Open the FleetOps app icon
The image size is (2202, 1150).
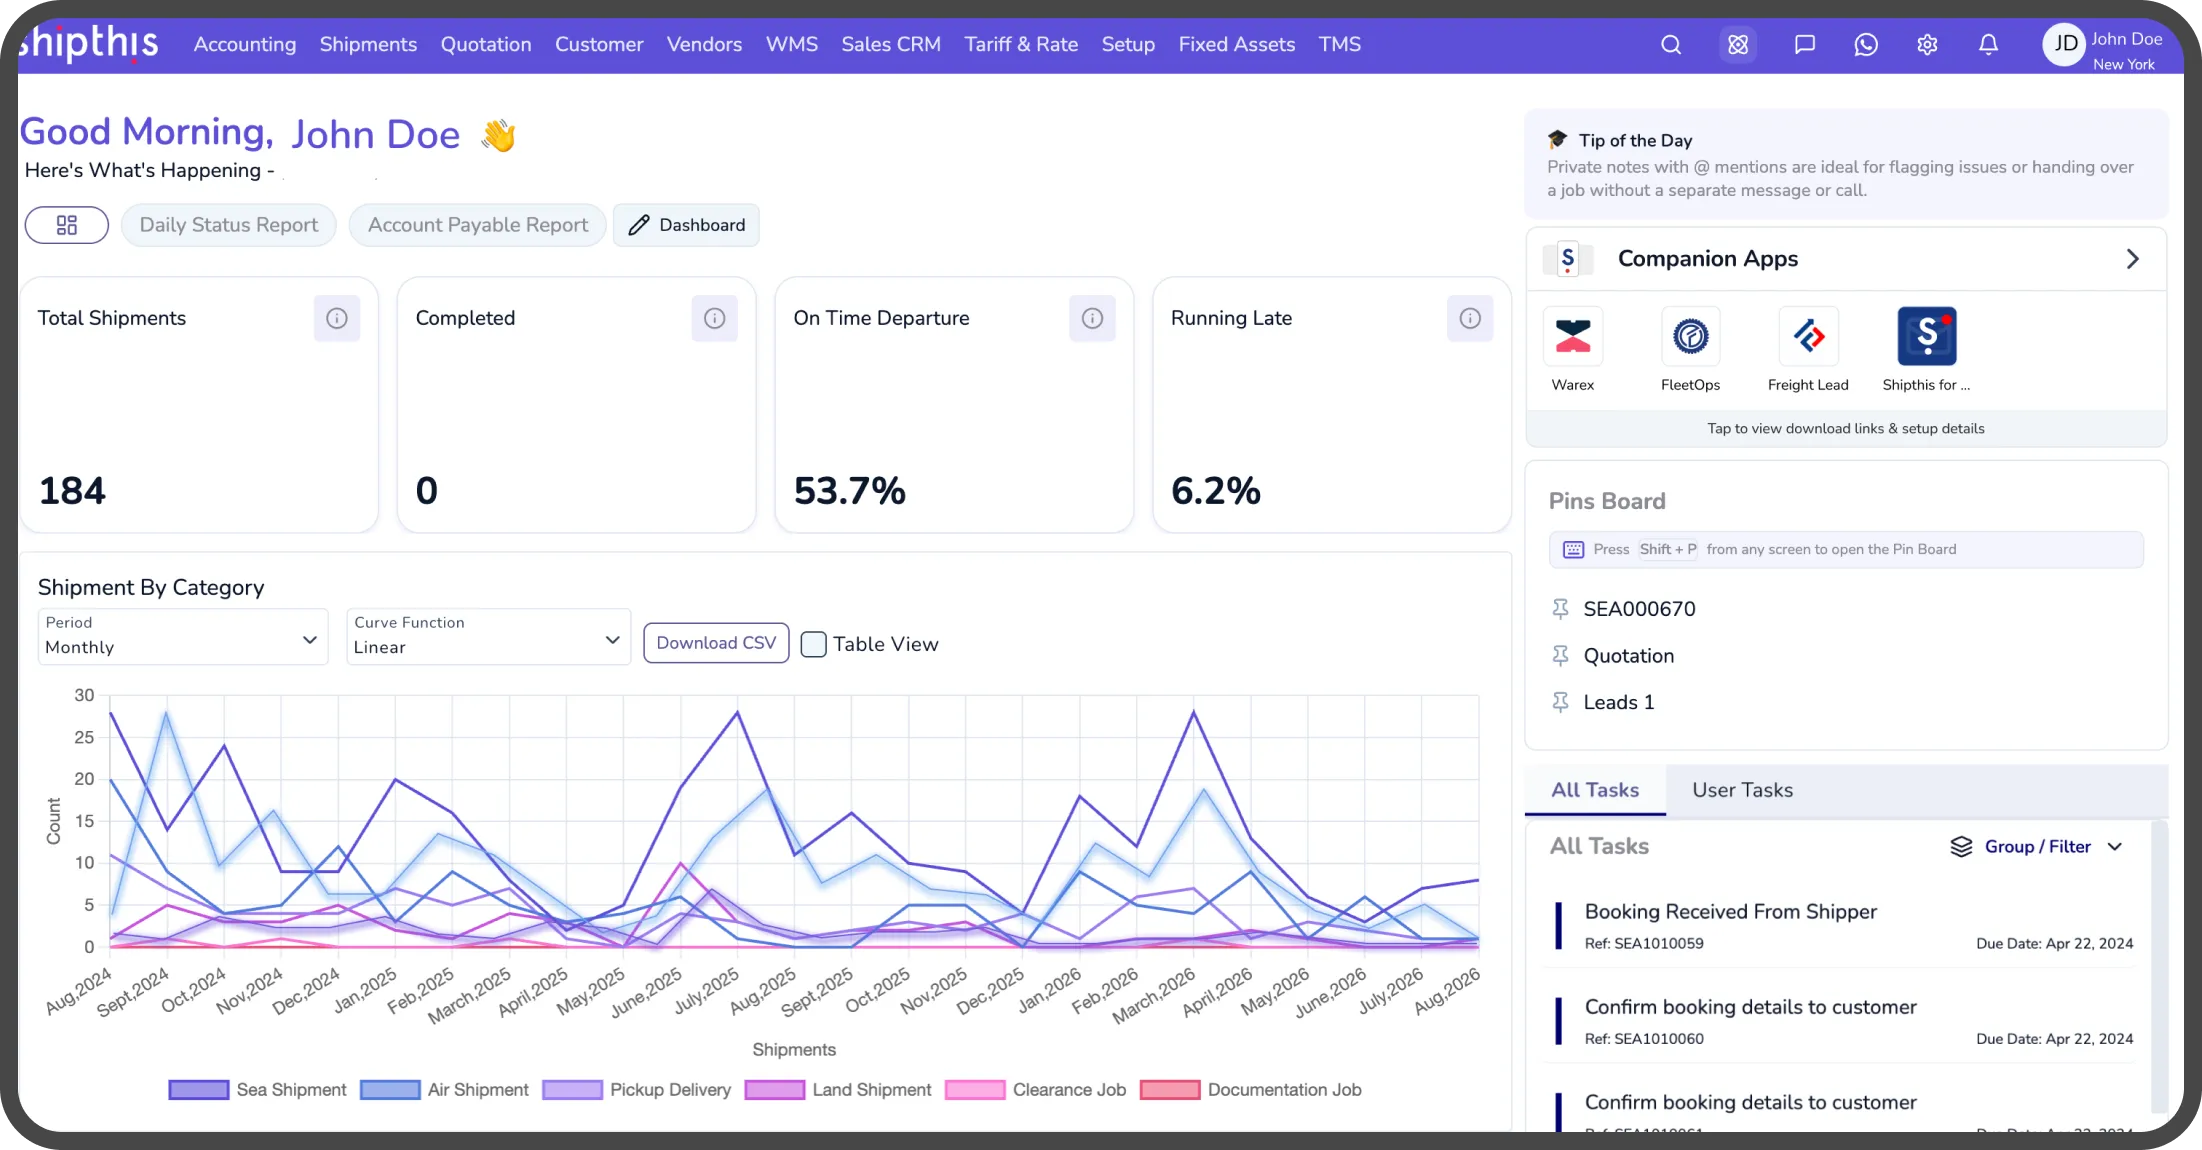point(1690,337)
